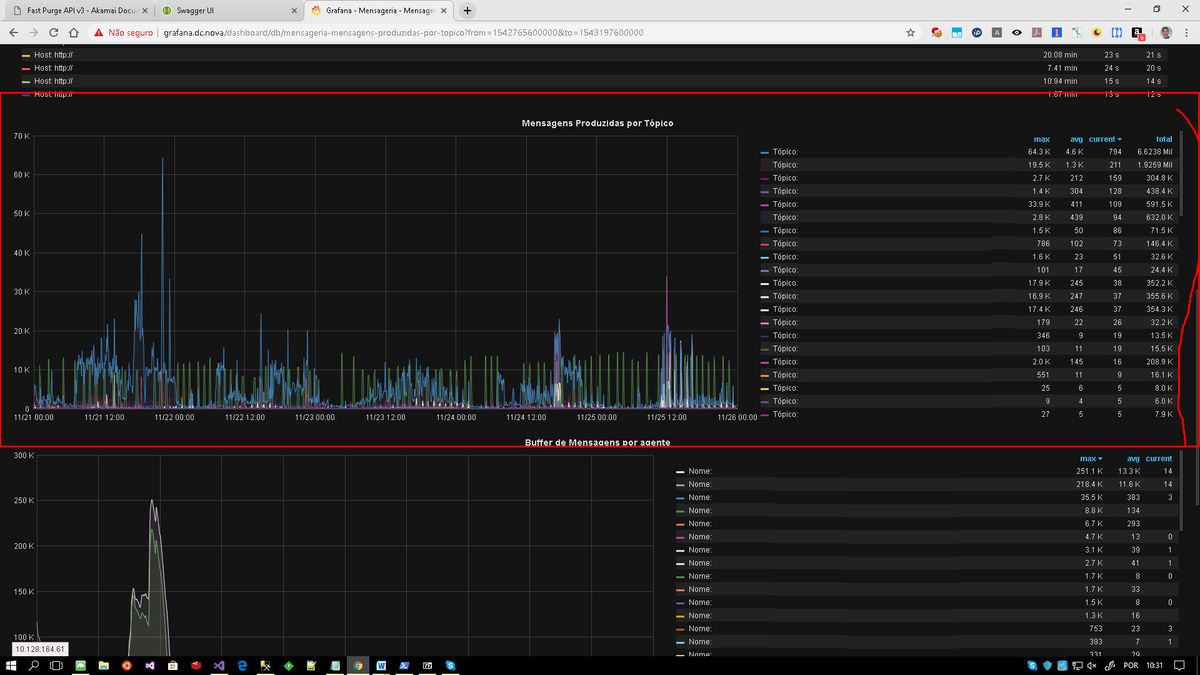Open the Microsoft Store taskbar icon

pos(173,665)
